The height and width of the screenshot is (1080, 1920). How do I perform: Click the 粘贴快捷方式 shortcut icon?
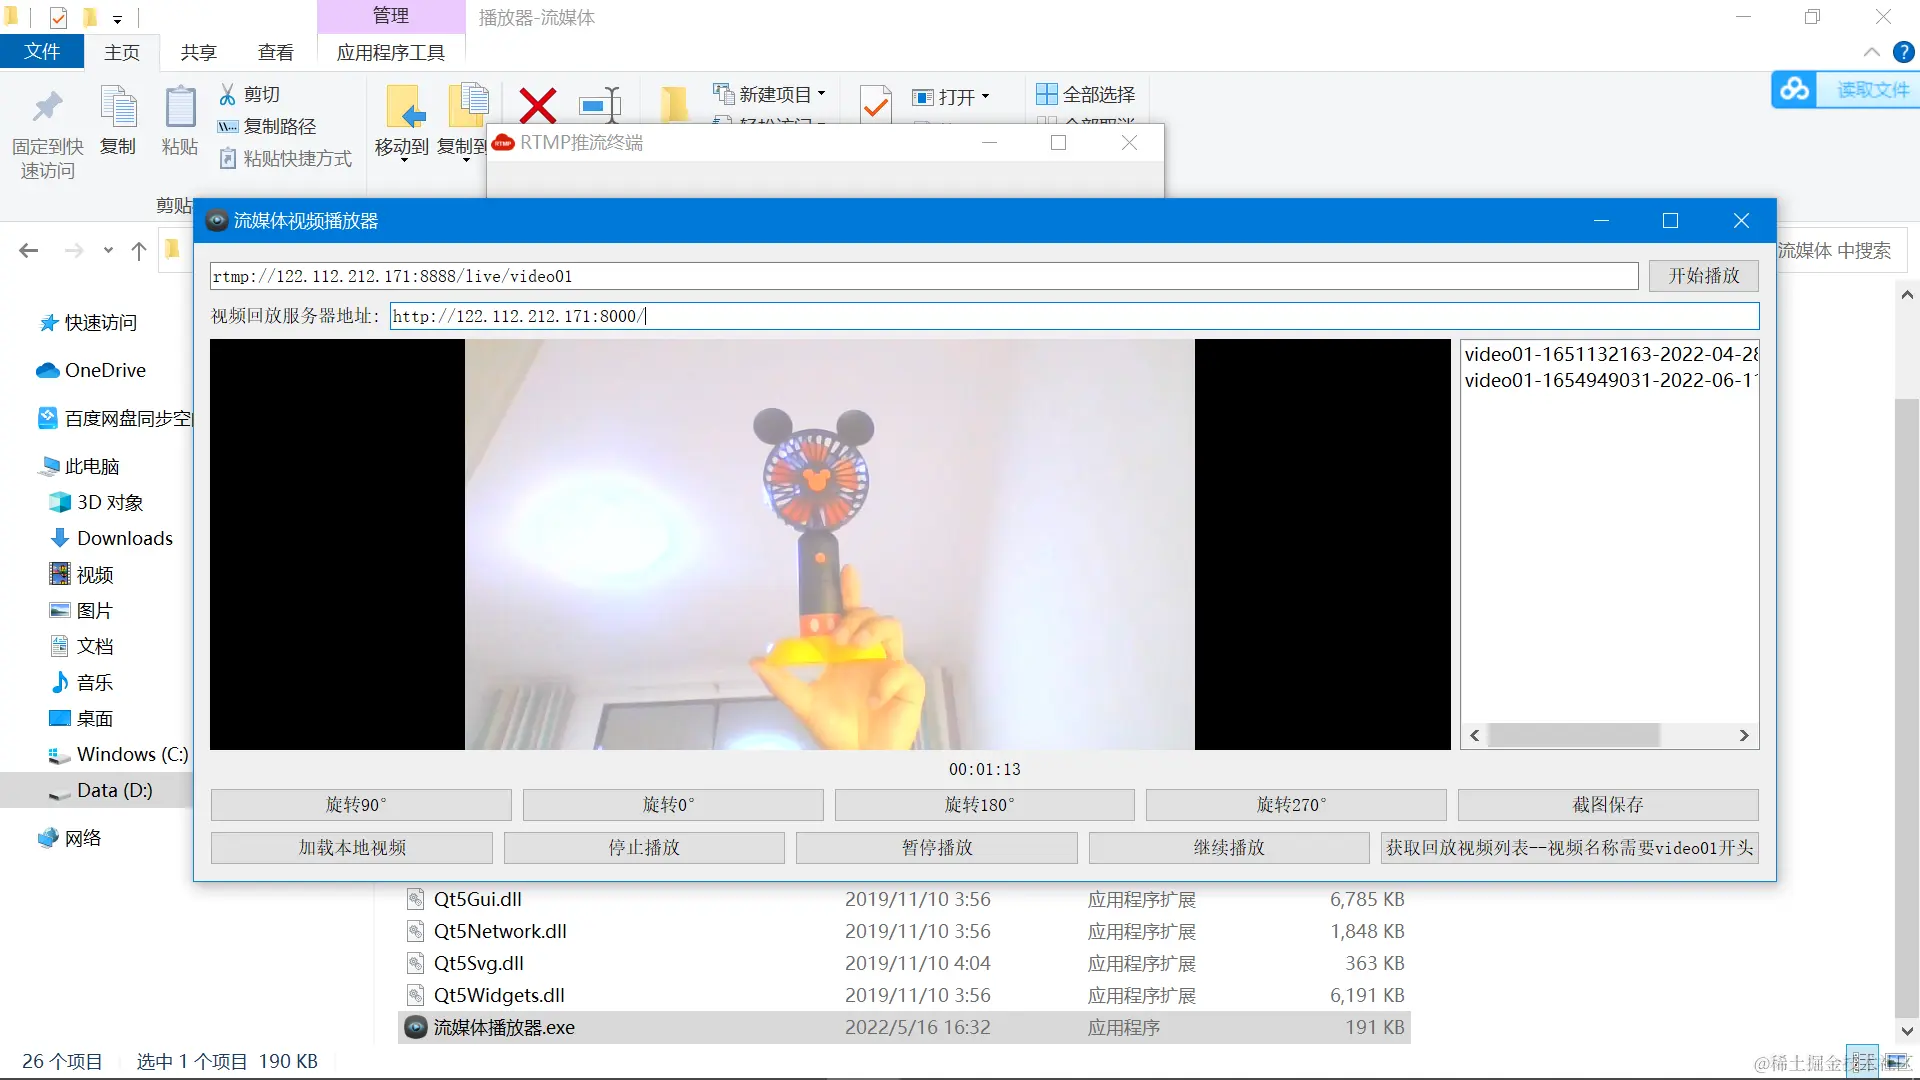click(x=231, y=159)
